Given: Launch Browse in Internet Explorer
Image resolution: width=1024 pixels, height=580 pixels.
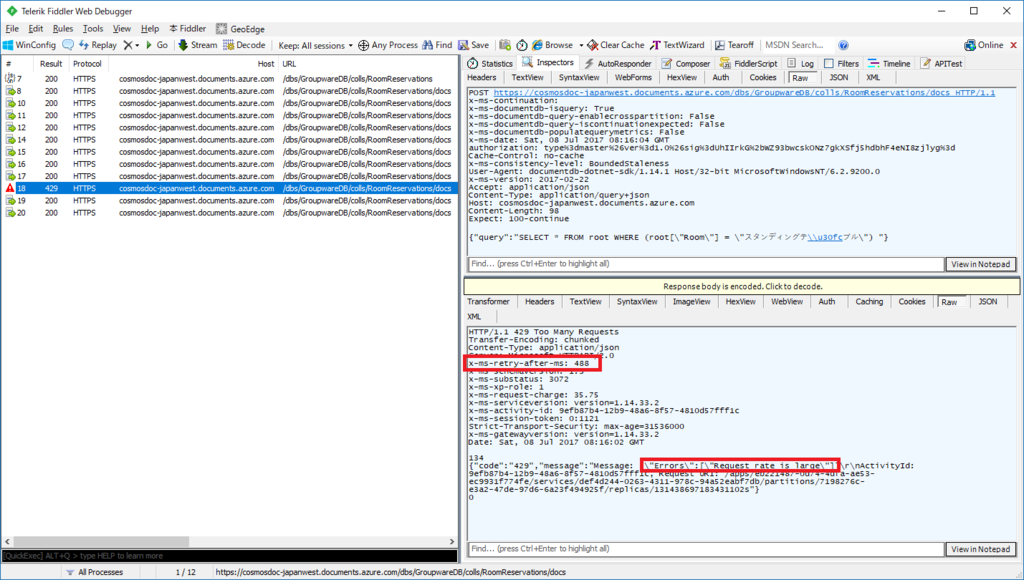Looking at the screenshot, I should click(552, 45).
